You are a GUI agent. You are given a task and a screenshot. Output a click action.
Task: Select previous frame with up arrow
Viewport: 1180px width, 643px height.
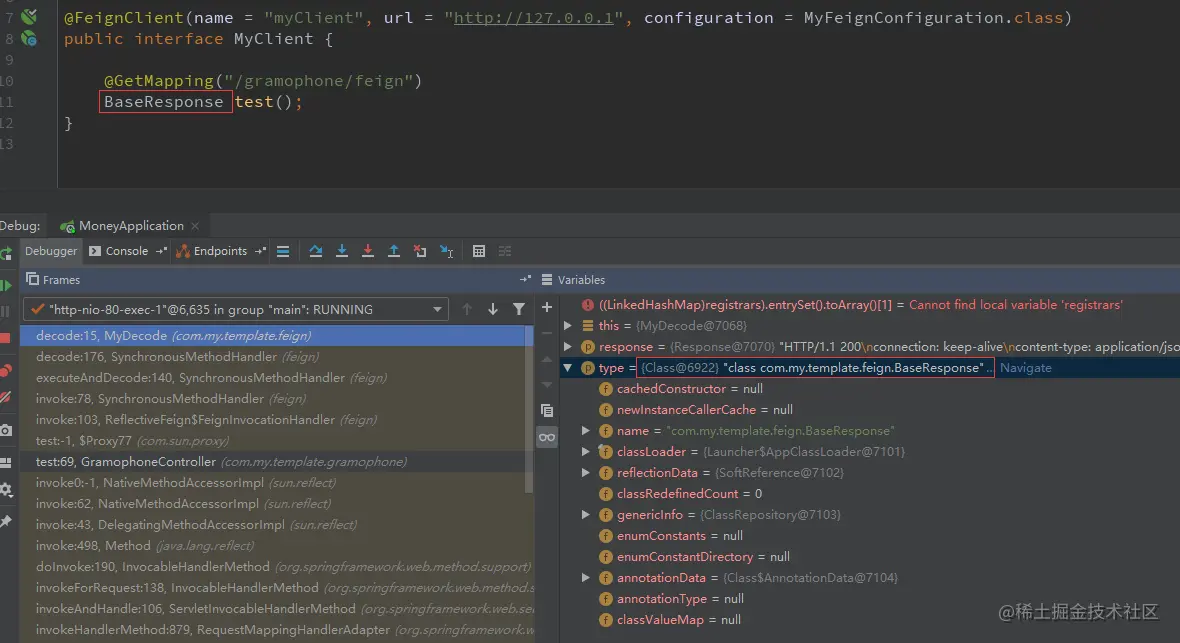tap(467, 309)
